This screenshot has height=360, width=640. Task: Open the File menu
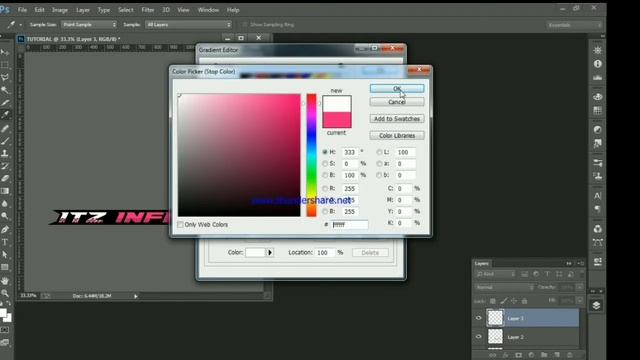[x=22, y=10]
